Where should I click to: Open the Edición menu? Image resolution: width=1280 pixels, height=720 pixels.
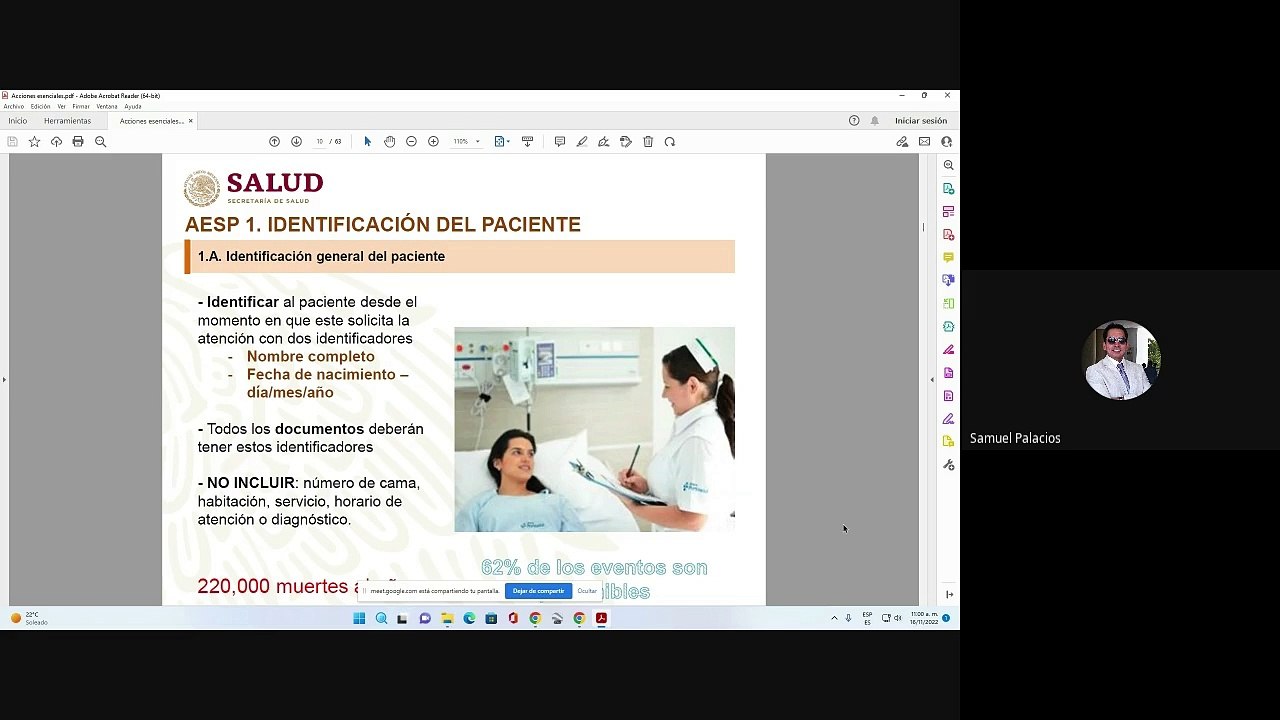pos(40,106)
